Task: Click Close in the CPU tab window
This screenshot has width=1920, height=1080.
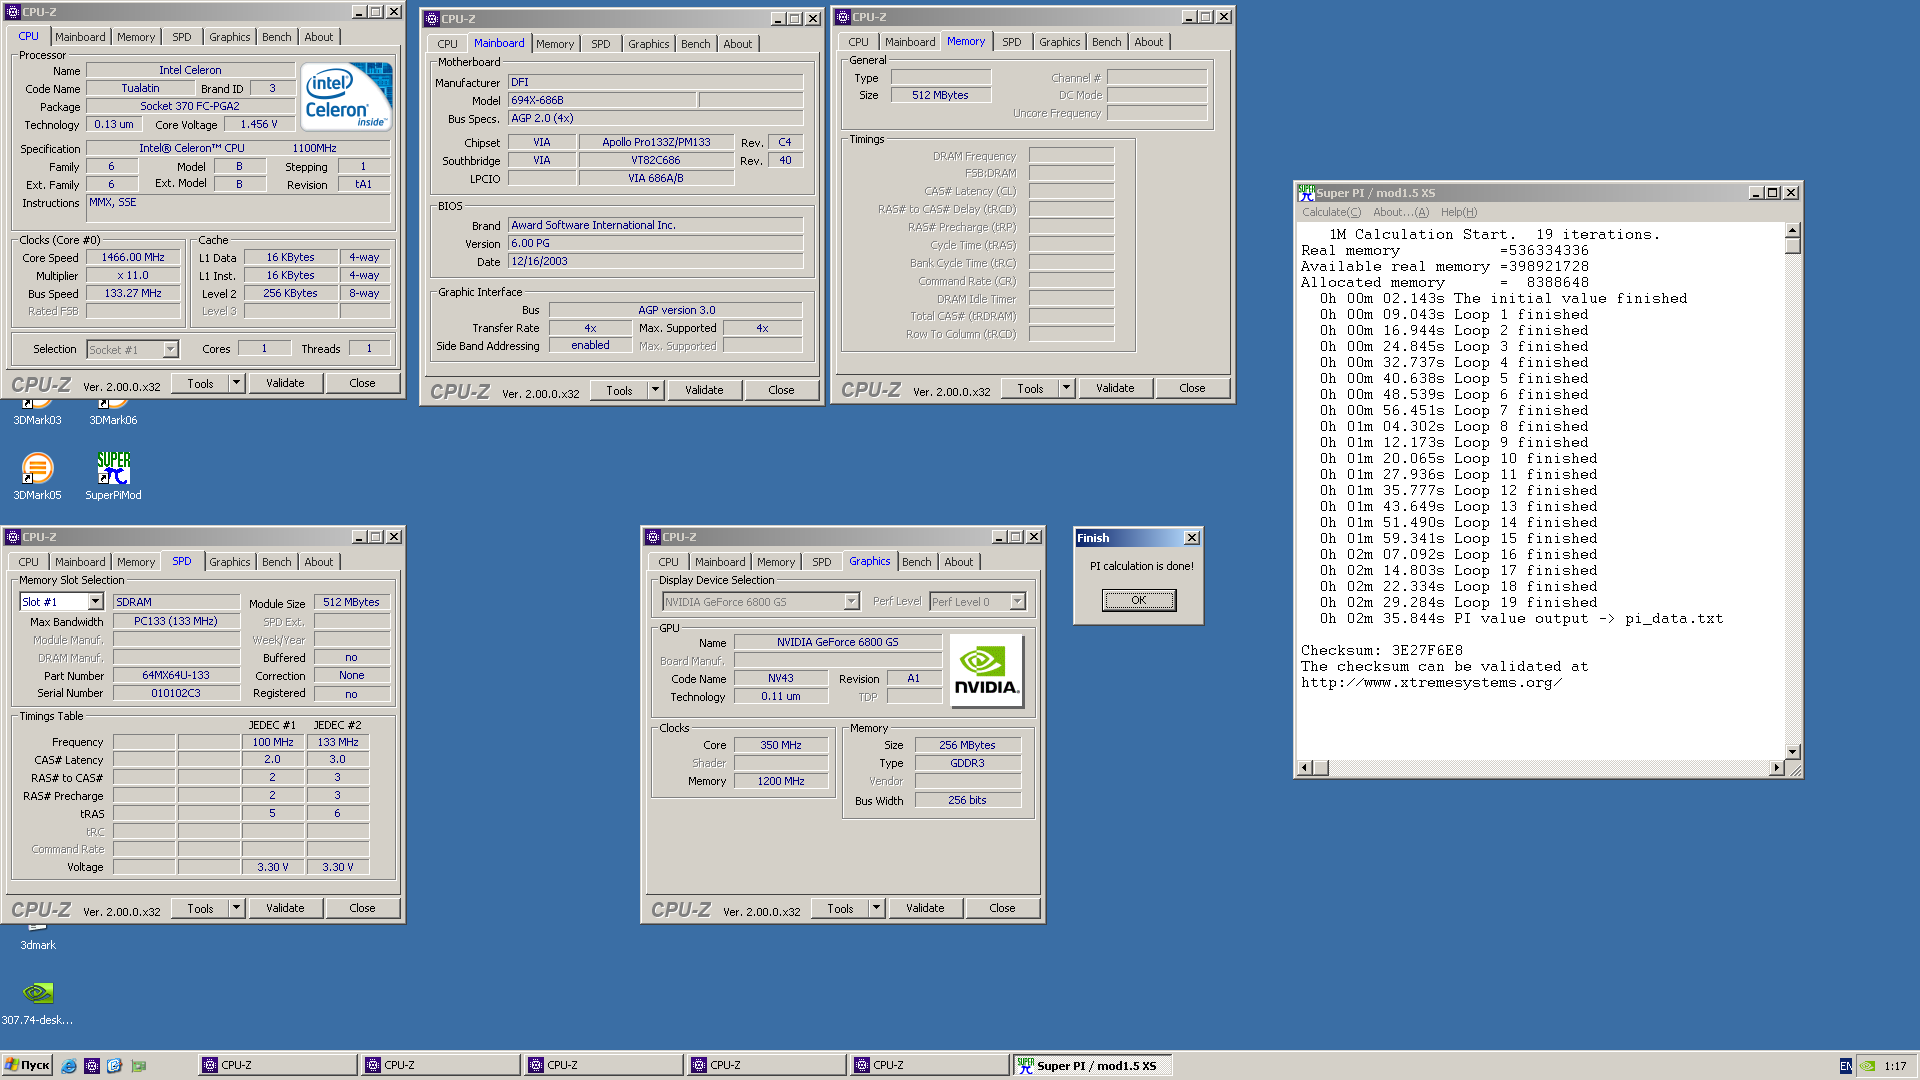Action: point(363,383)
